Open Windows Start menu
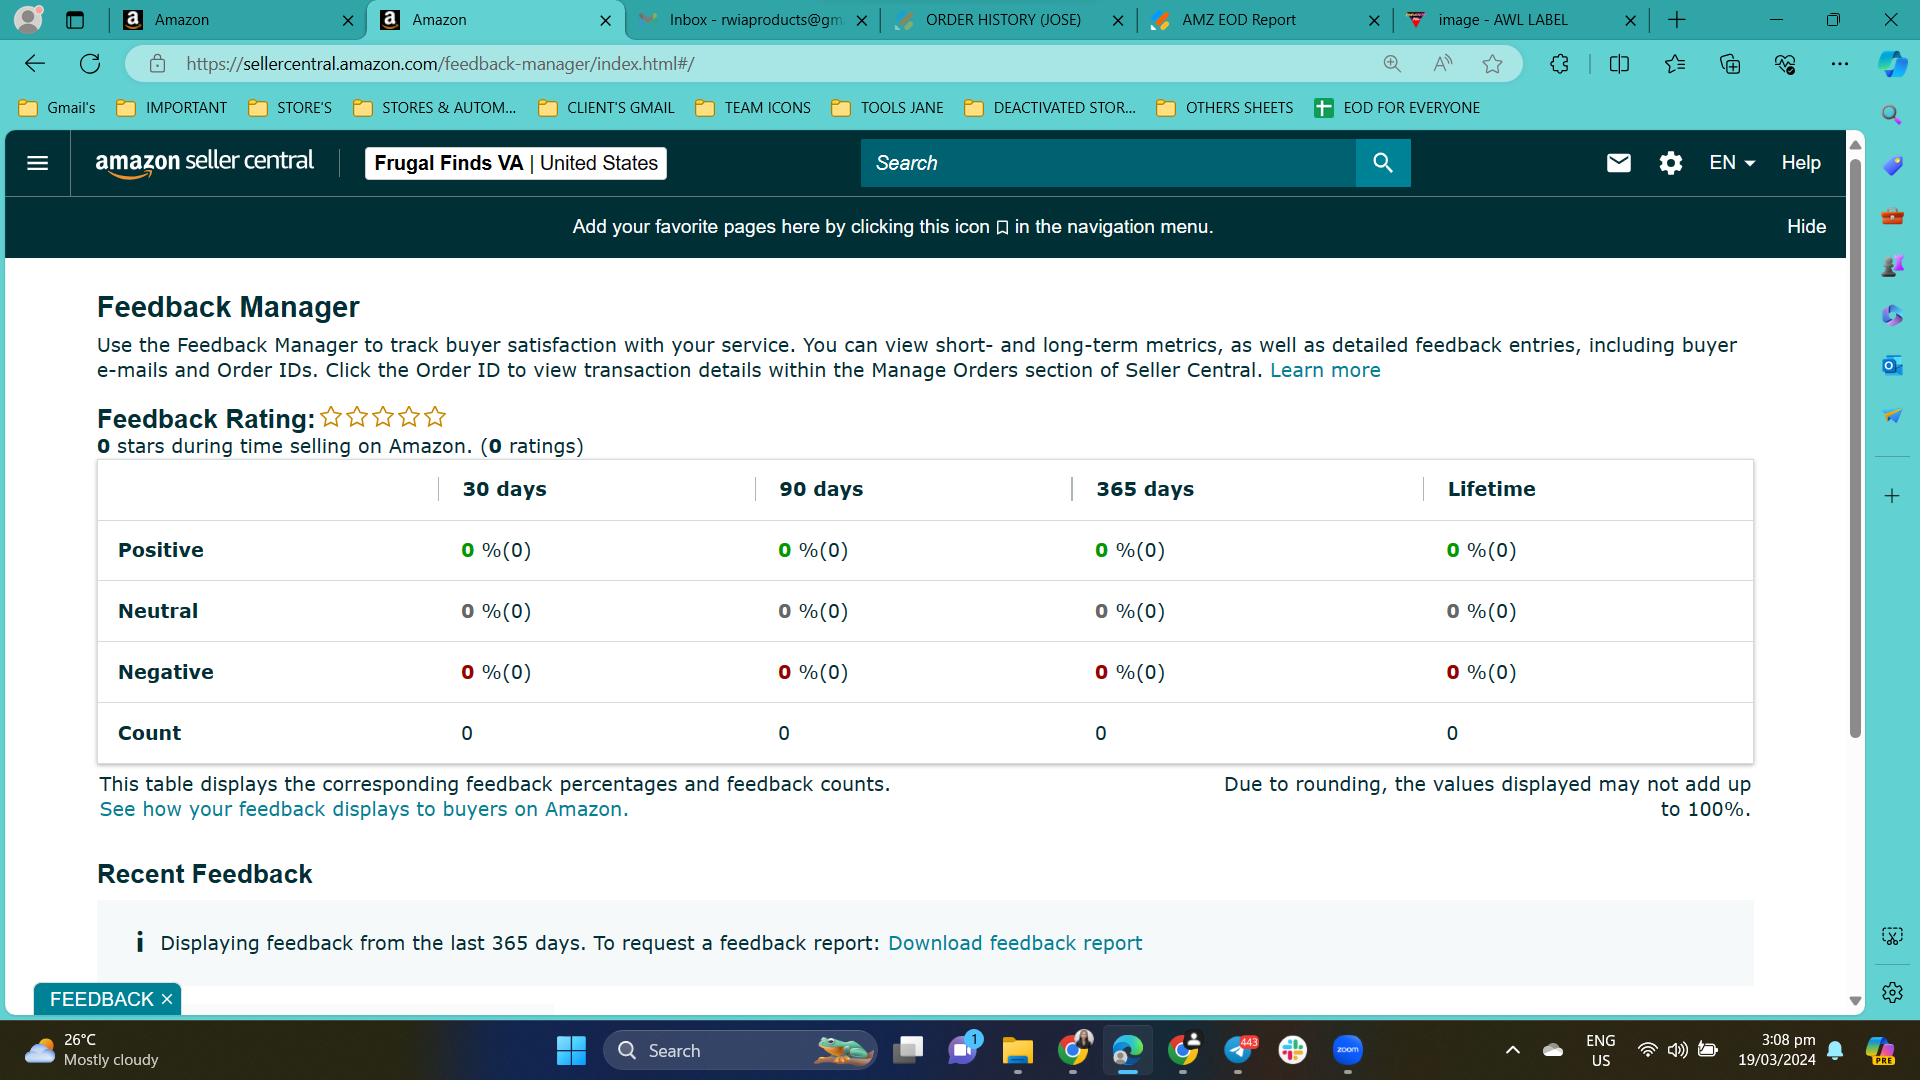The width and height of the screenshot is (1920, 1080). 571,1050
